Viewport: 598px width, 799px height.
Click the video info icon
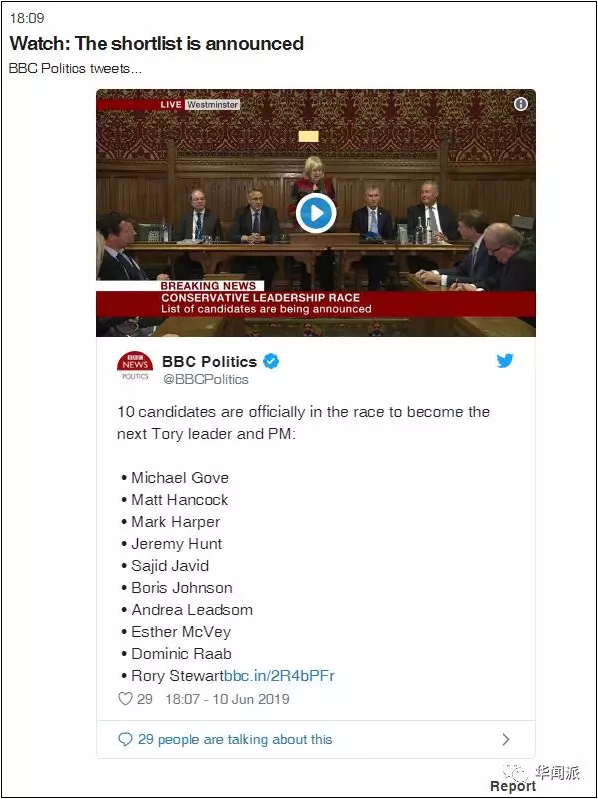point(521,104)
